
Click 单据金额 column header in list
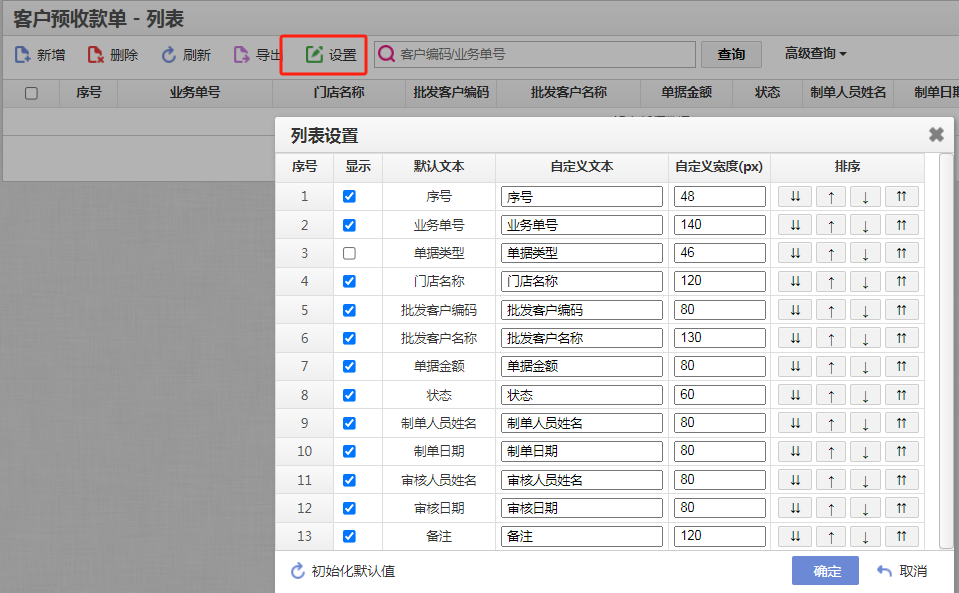pos(686,93)
